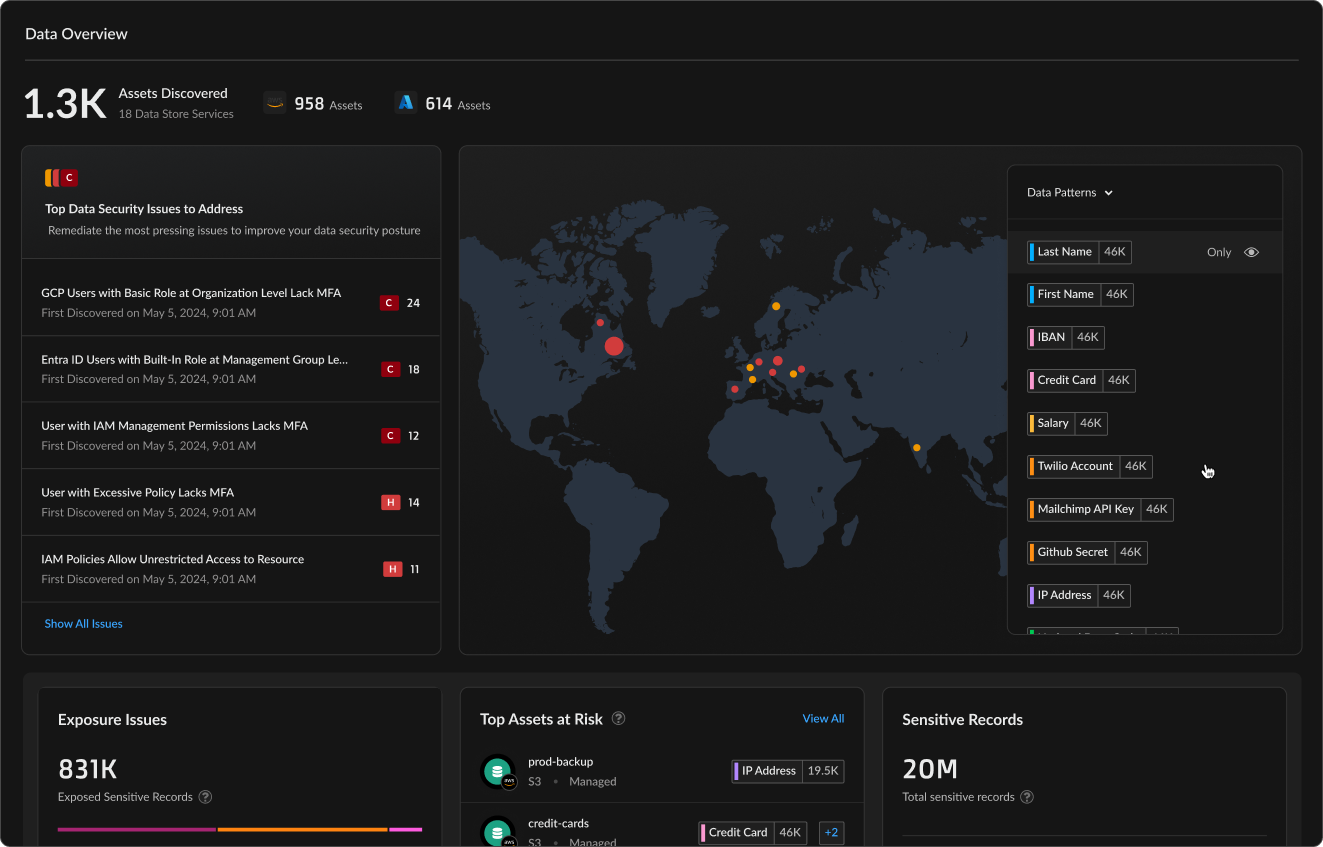Click the 1.3K Assets Discovered figure
The height and width of the screenshot is (847, 1323).
[65, 104]
